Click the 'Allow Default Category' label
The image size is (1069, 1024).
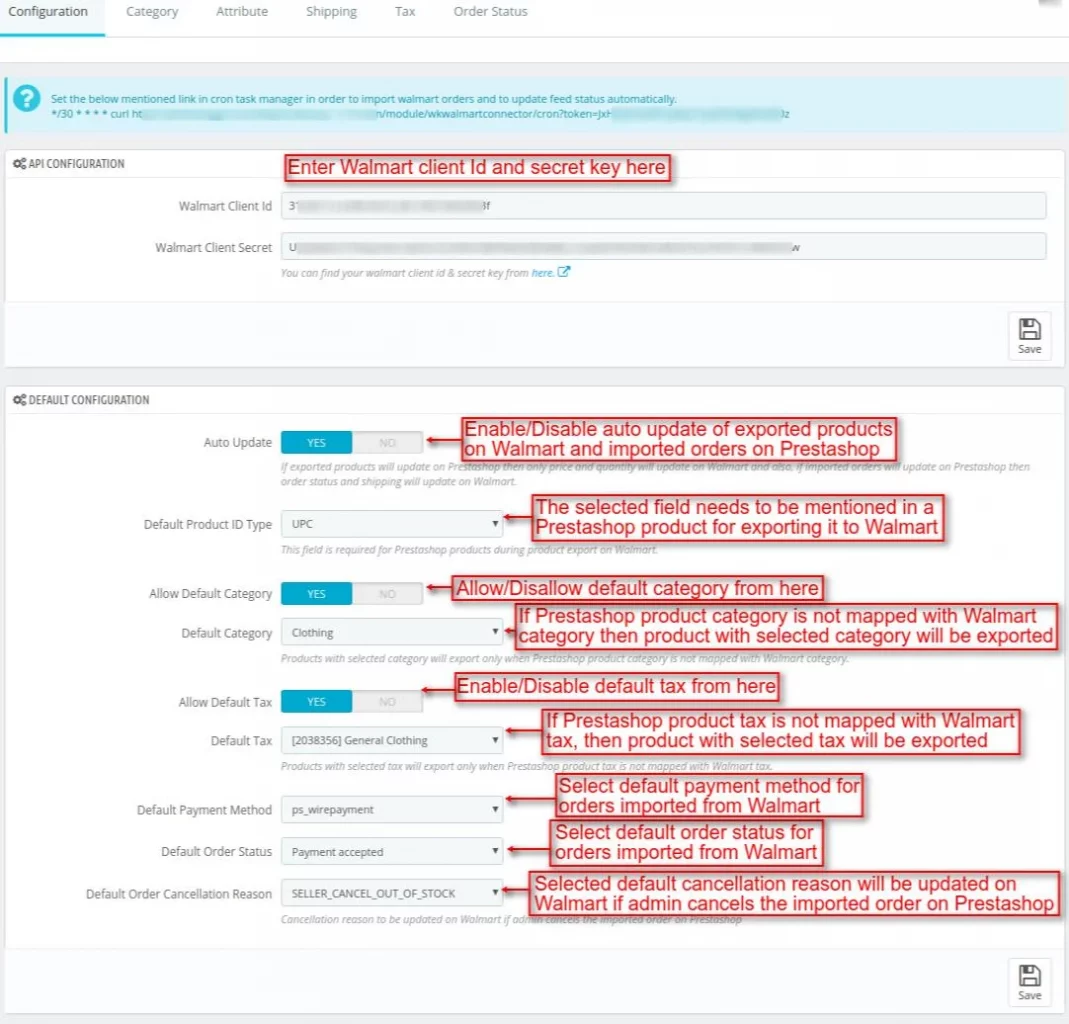[x=211, y=594]
